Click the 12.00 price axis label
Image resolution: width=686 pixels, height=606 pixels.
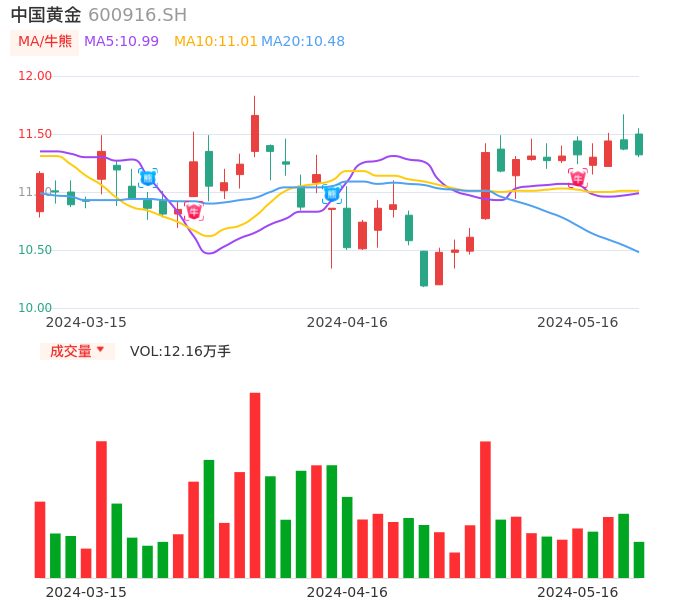[35, 76]
